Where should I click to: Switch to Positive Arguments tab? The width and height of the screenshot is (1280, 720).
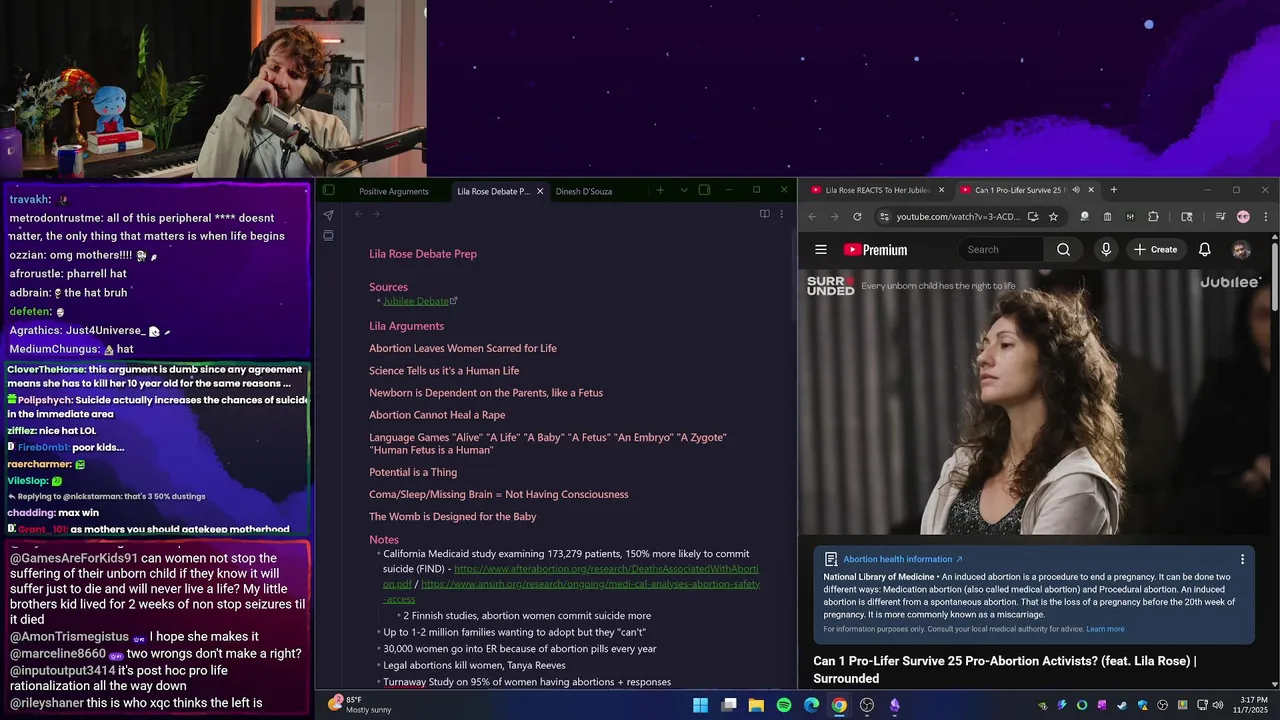(x=393, y=191)
